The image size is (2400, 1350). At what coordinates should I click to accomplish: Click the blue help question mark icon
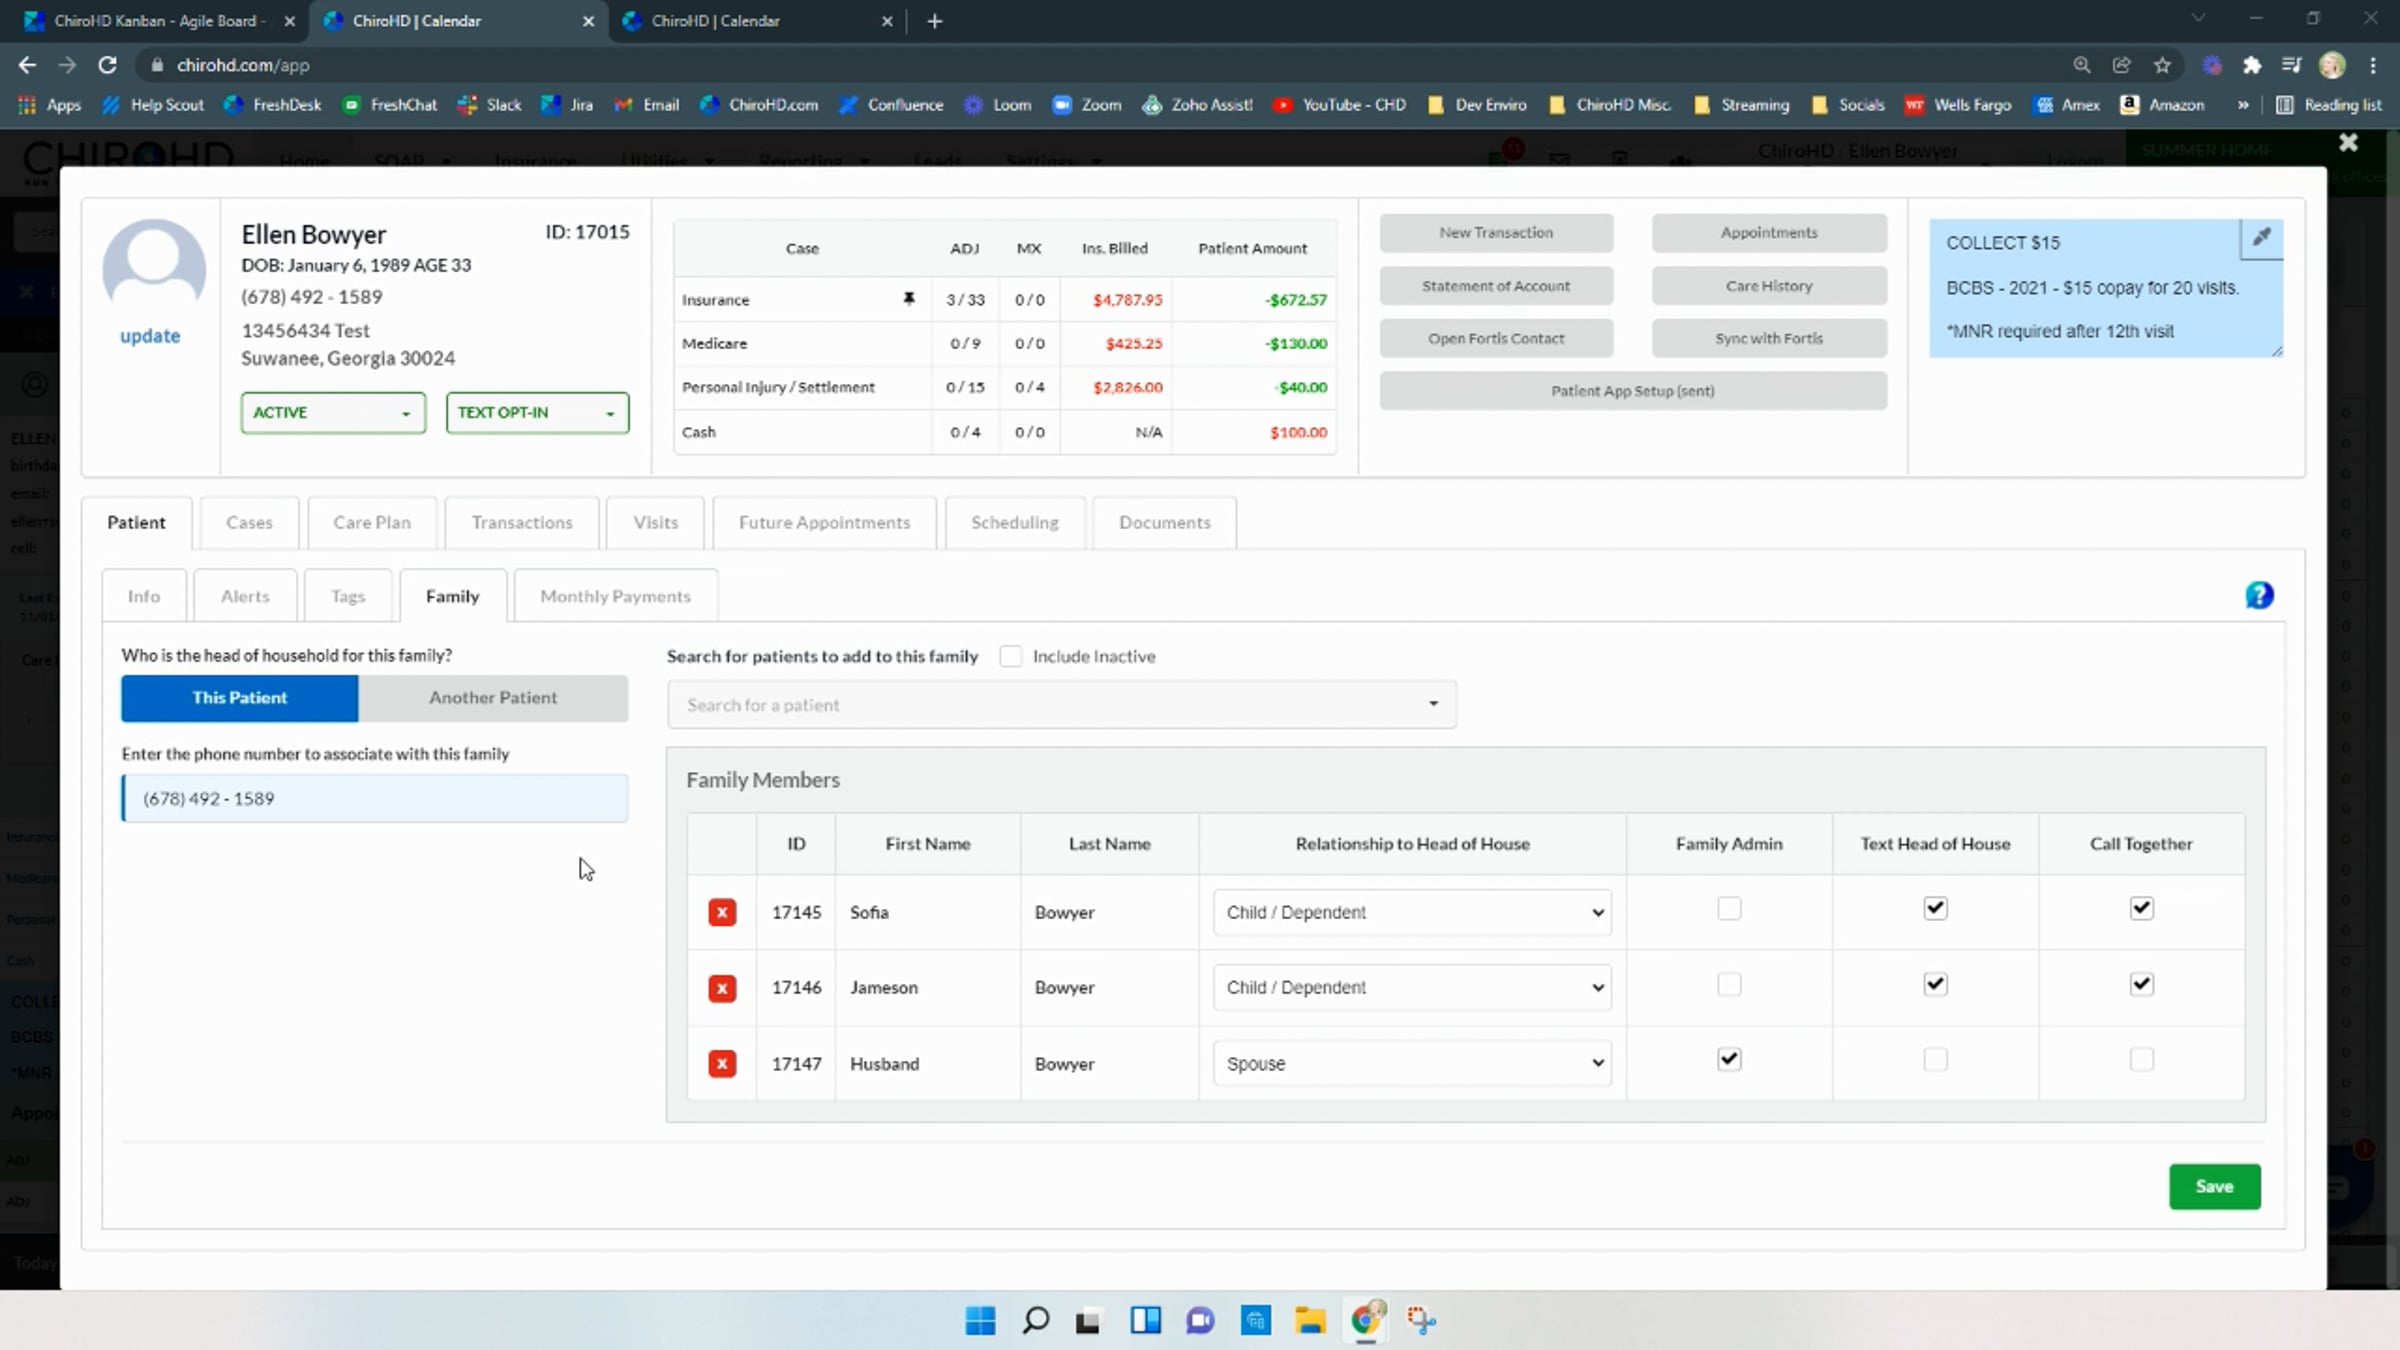(x=2259, y=596)
